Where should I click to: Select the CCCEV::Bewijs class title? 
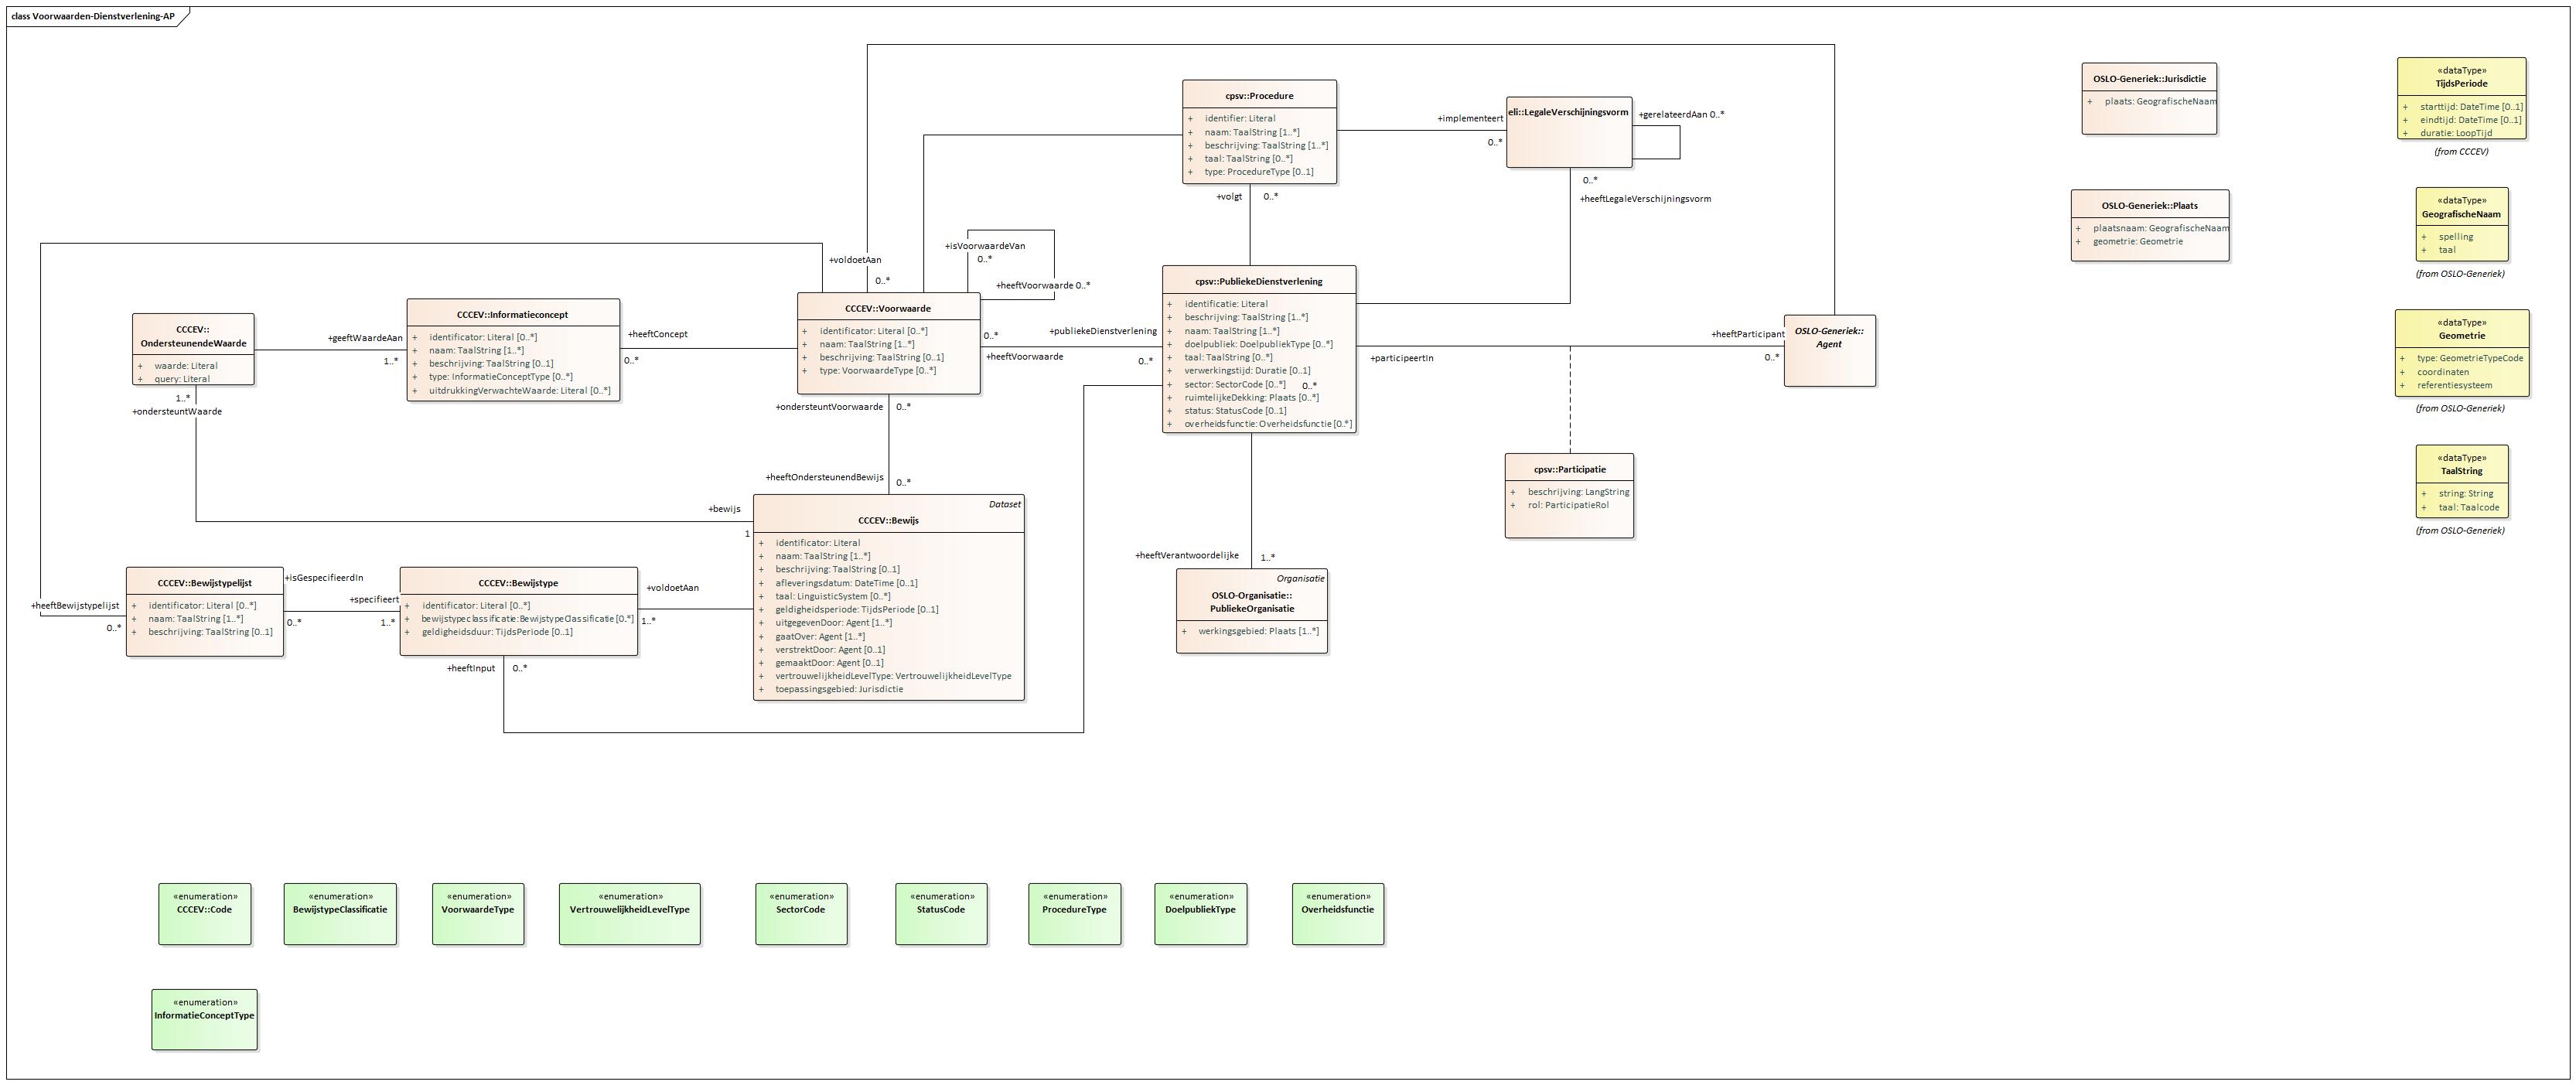[x=888, y=520]
